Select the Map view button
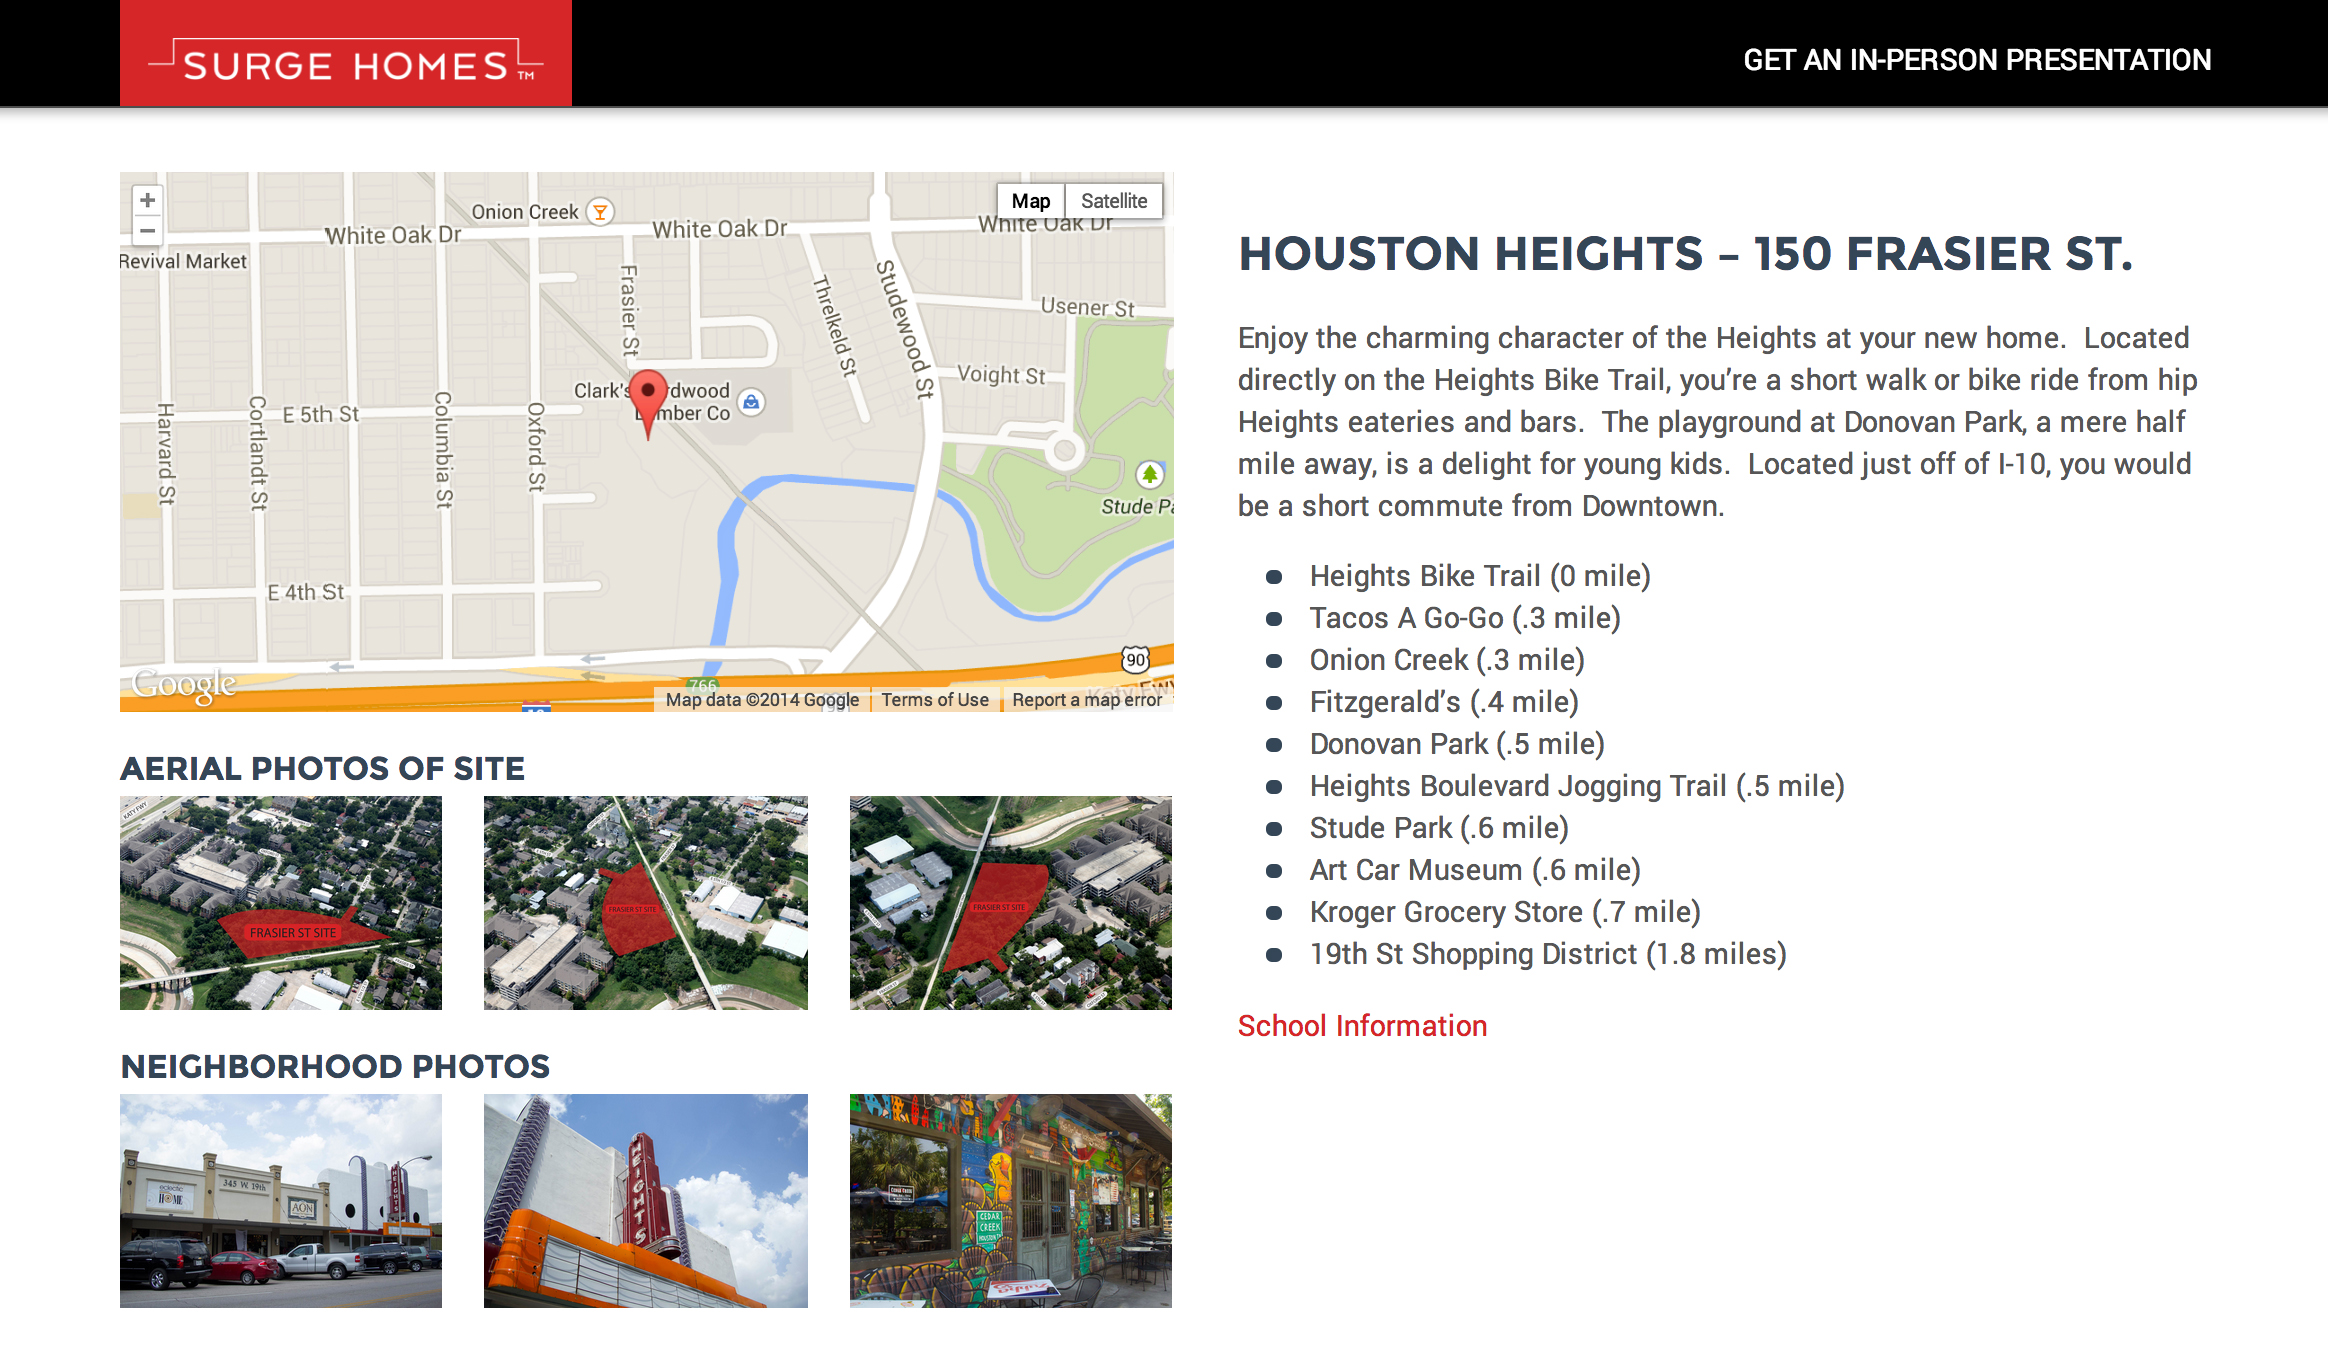2328x1352 pixels. pyautogui.click(x=1030, y=201)
